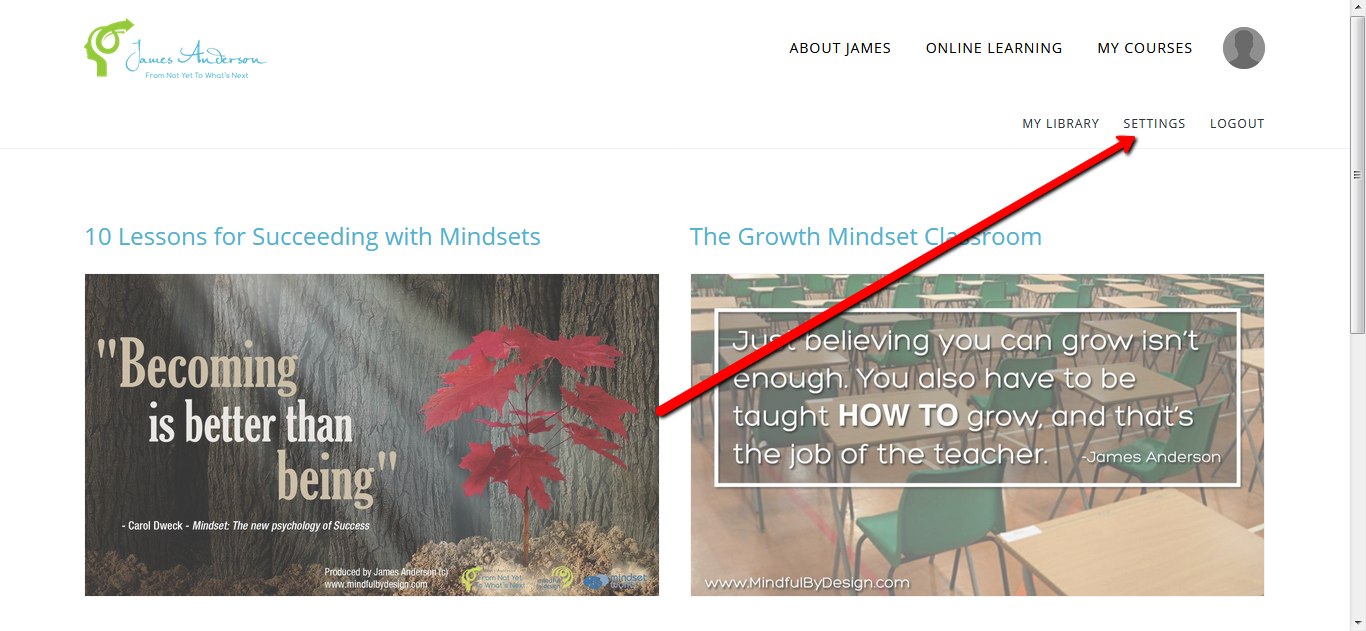Open the About James menu

coord(840,48)
